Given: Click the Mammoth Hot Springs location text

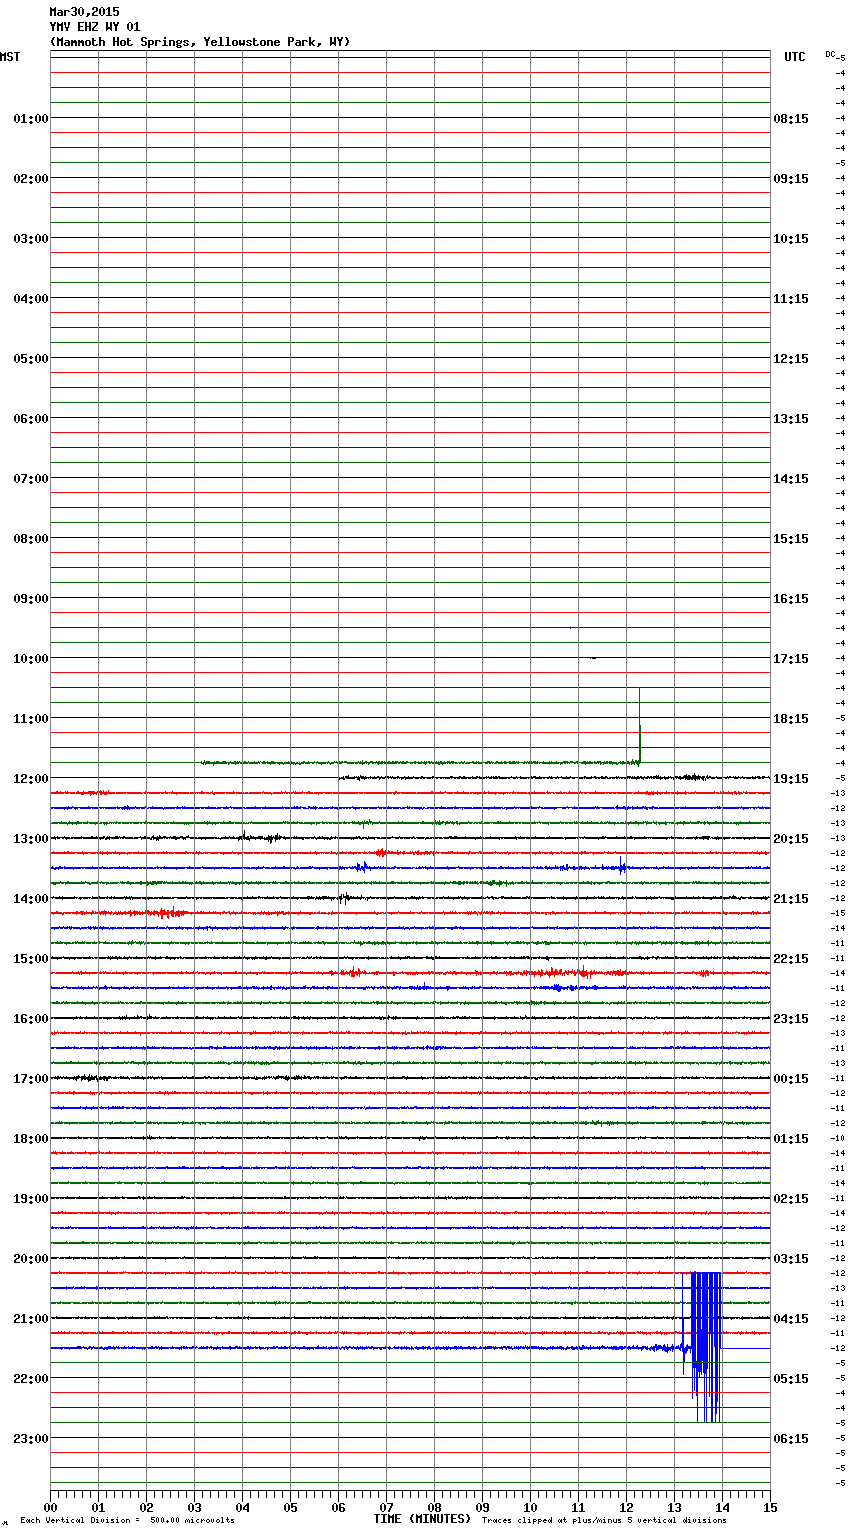Looking at the screenshot, I should (x=200, y=42).
